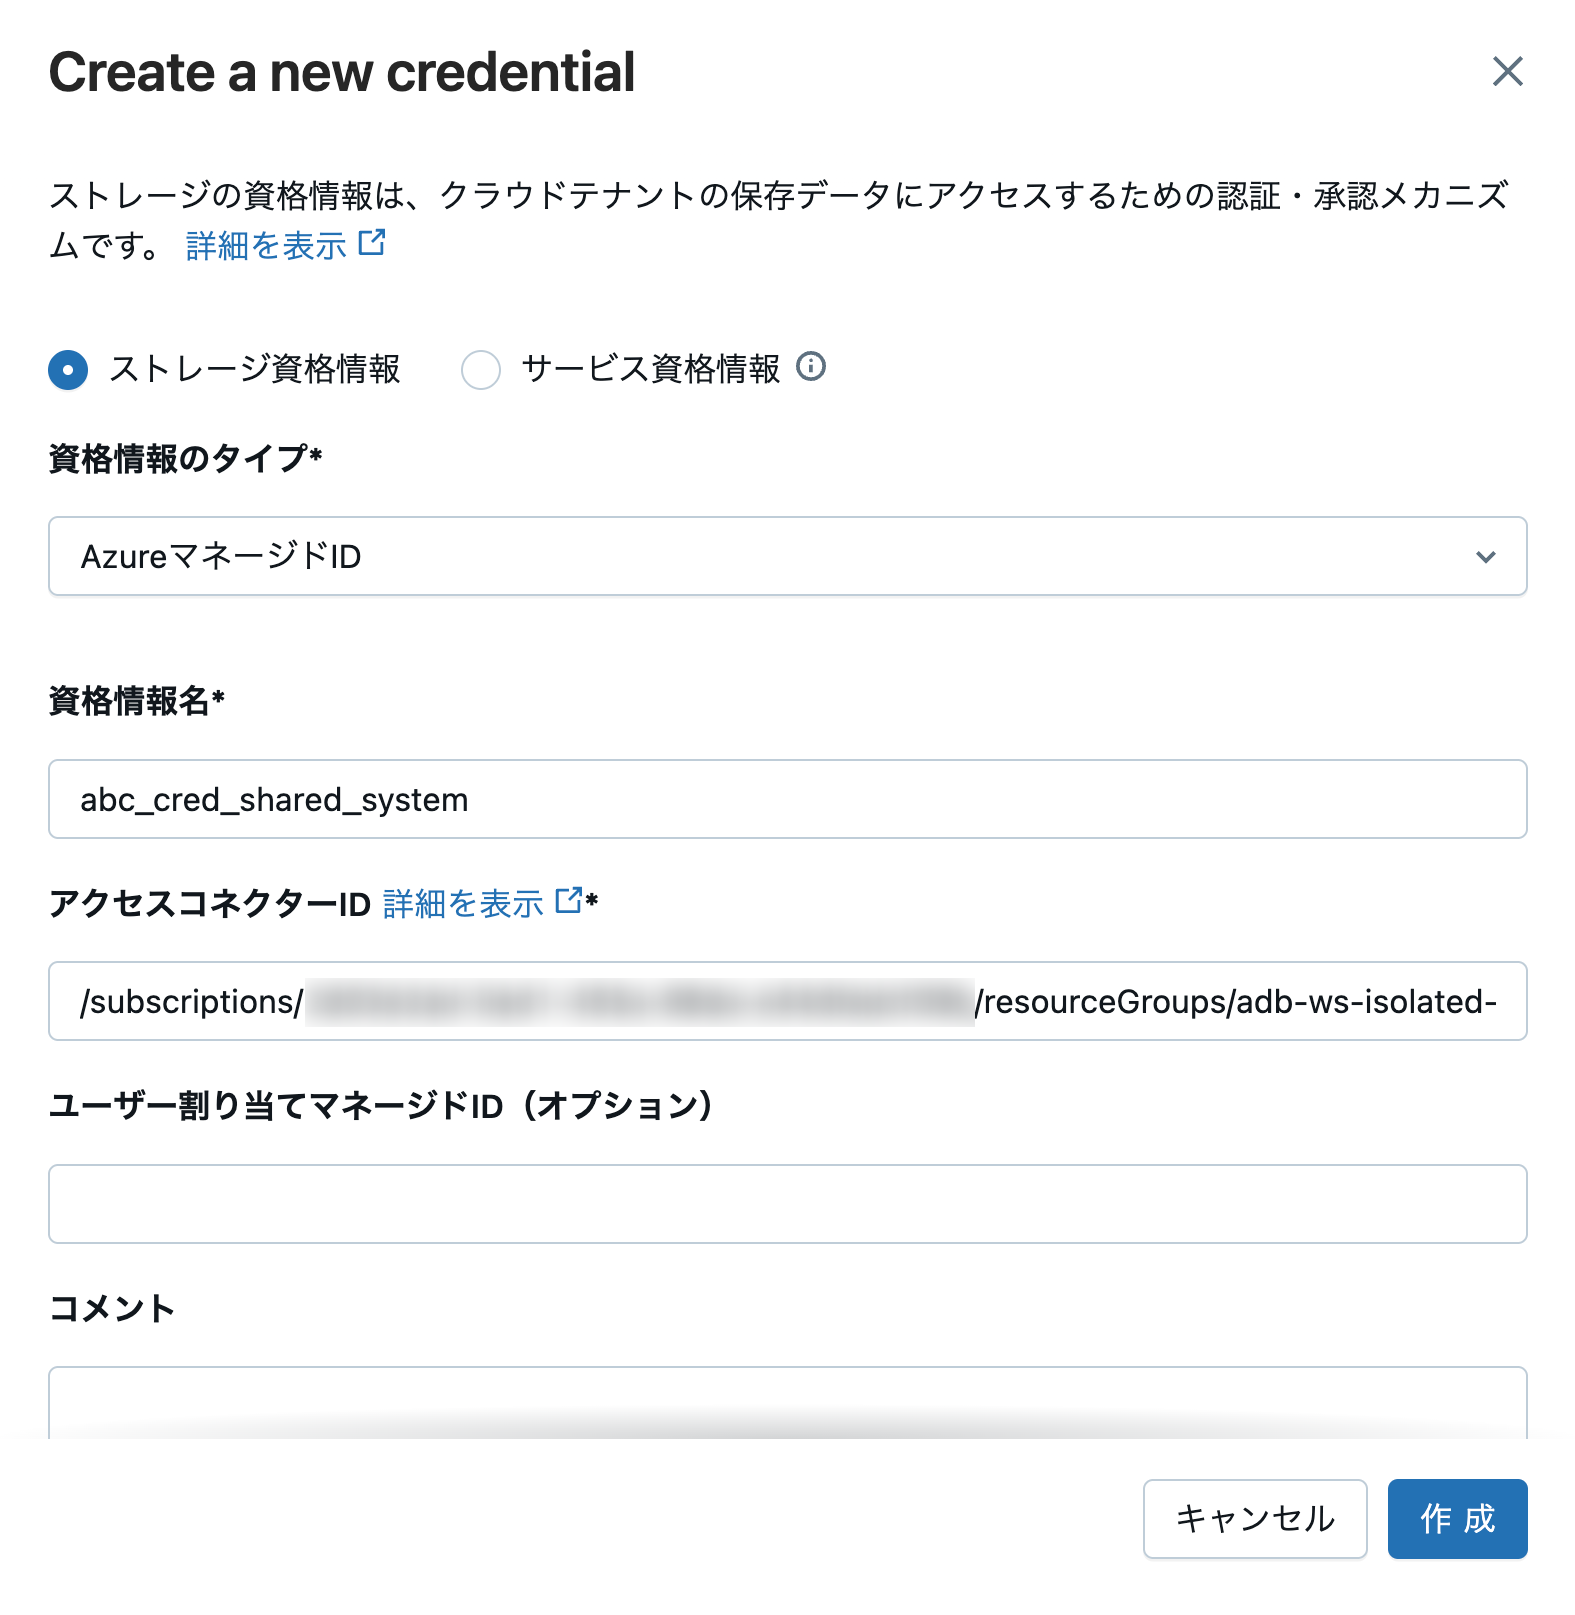Open 詳細を表示 link beside アクセスコネクターID
1575x1615 pixels.
[463, 904]
